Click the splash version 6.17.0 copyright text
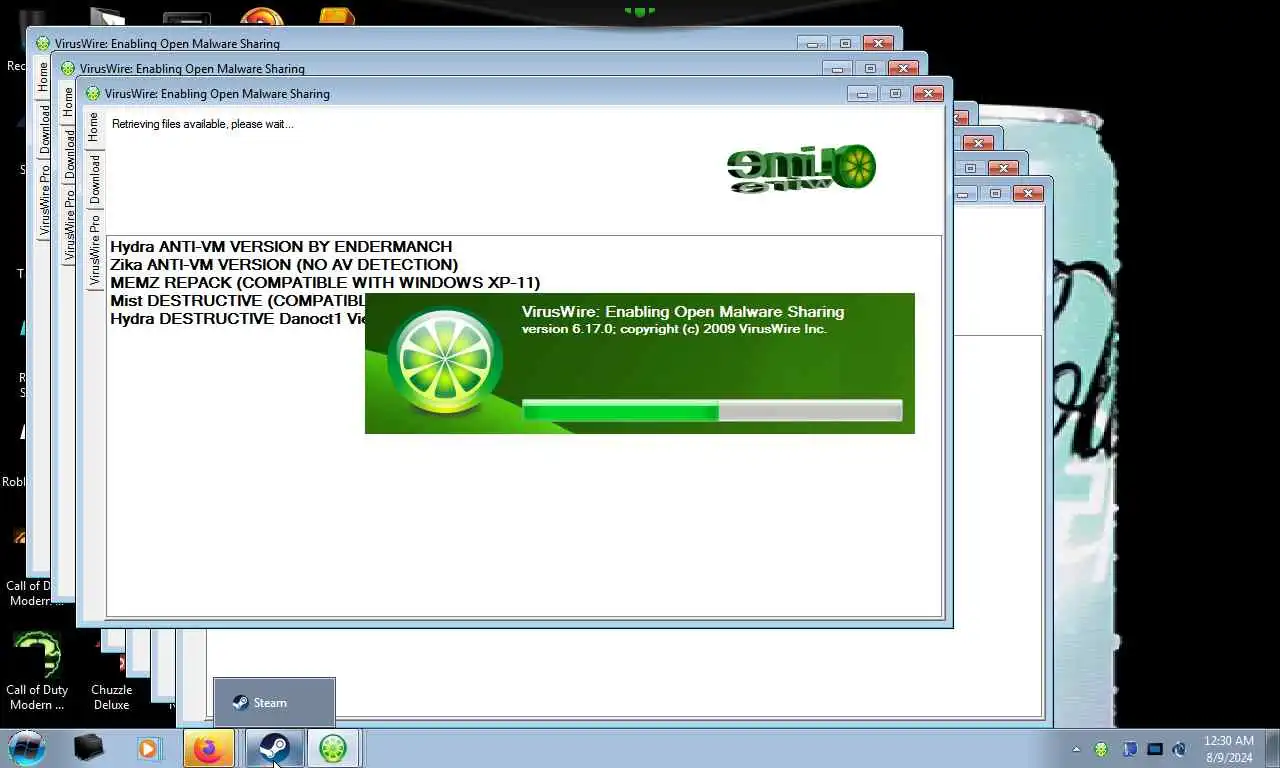Screen dimensions: 1280x768 click(674, 328)
